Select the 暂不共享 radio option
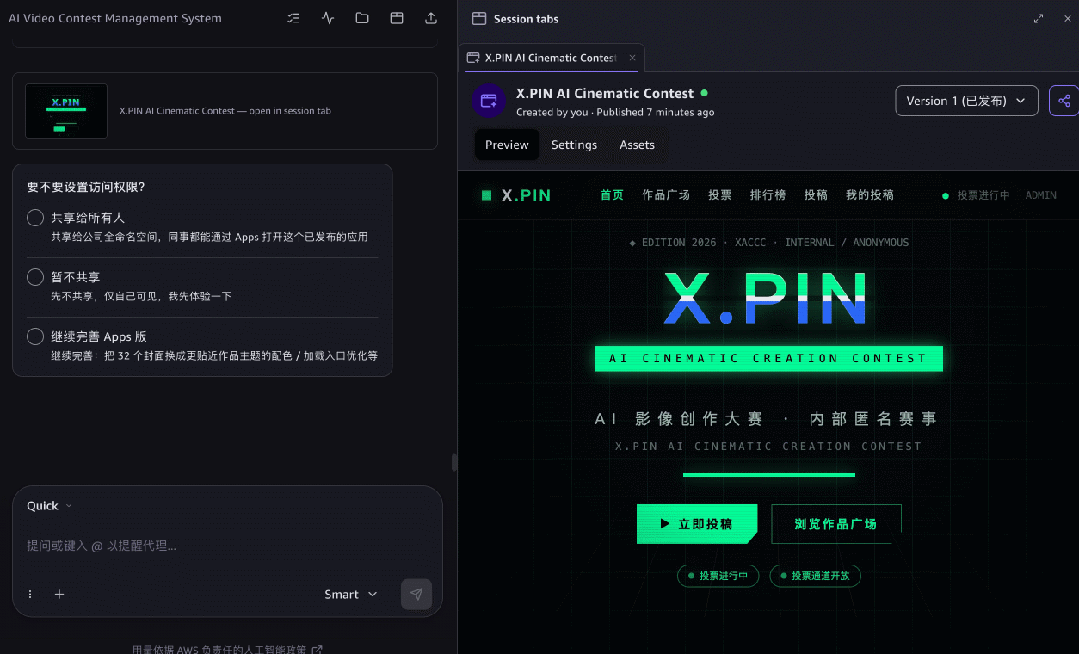This screenshot has height=654, width=1079. (x=36, y=277)
